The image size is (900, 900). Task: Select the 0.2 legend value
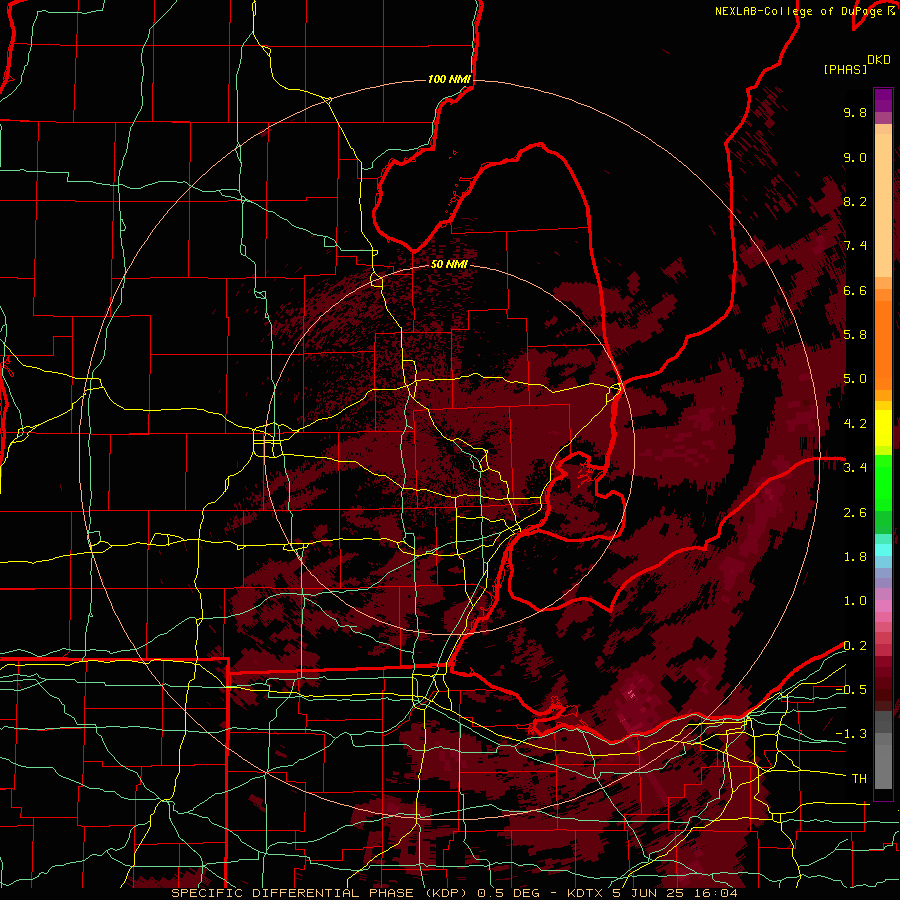[x=855, y=646]
